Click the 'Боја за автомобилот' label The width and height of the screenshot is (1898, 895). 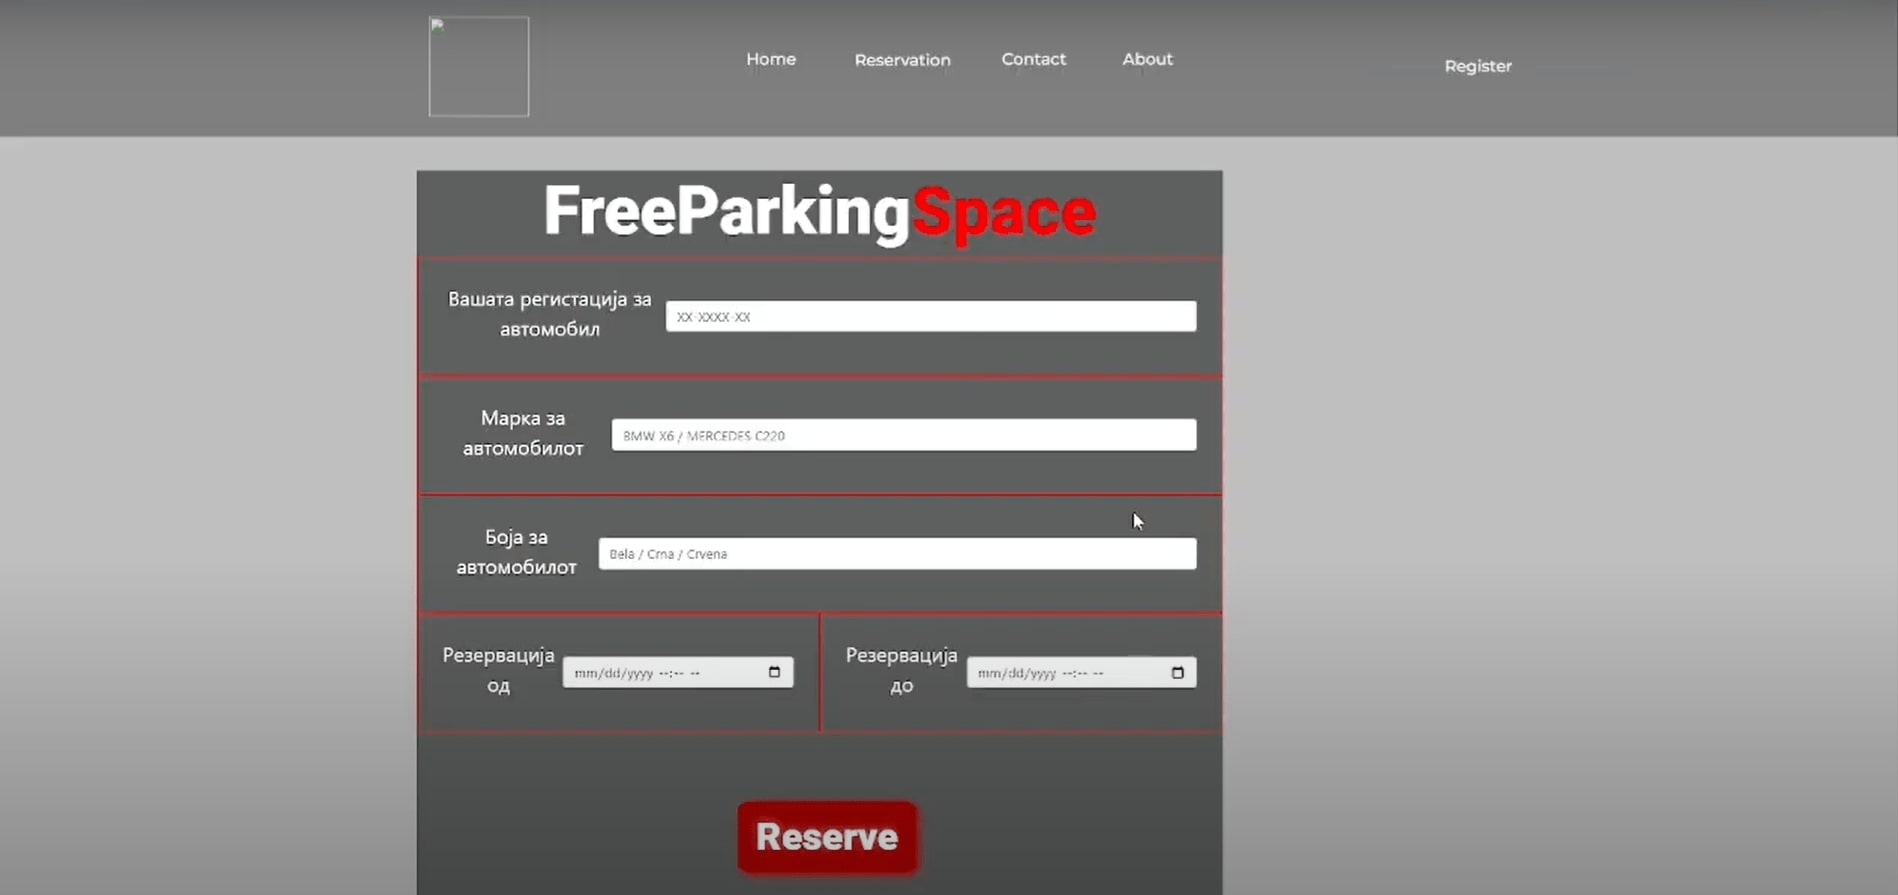516,552
